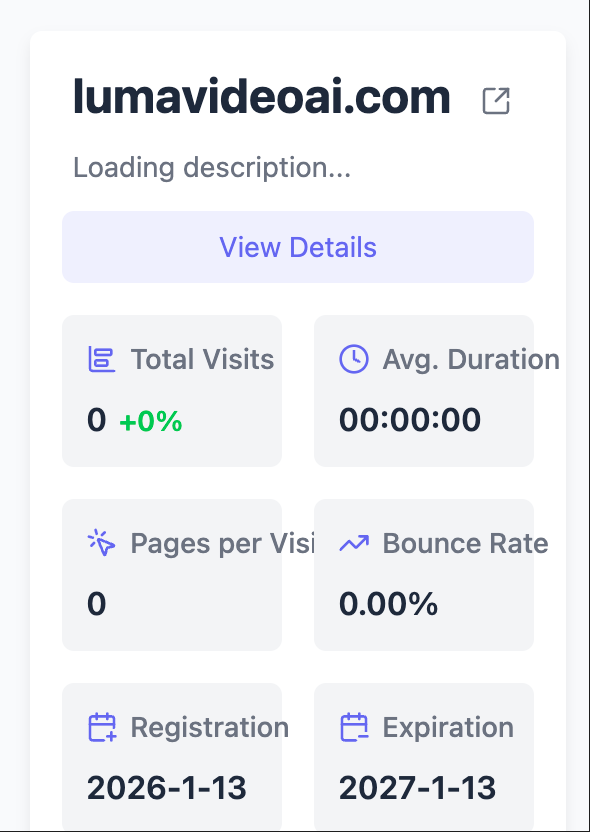The height and width of the screenshot is (832, 590).
Task: Click the Pages per Visit cursor icon
Action: pyautogui.click(x=101, y=543)
